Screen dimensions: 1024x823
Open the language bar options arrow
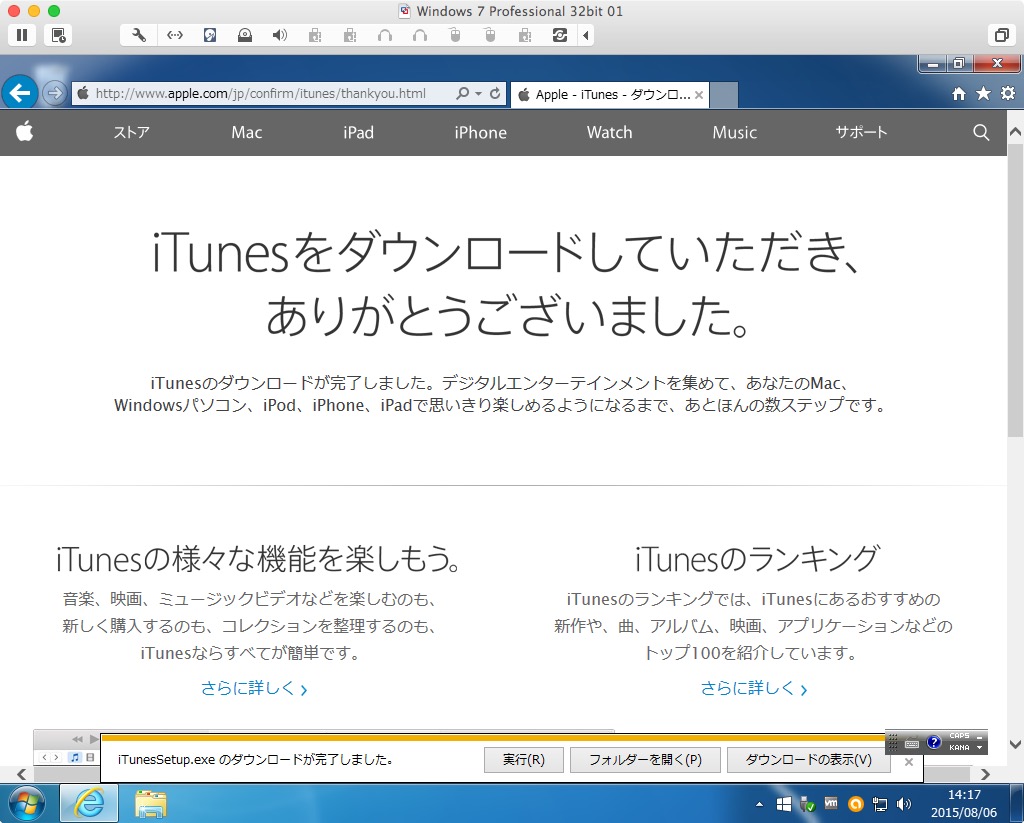click(x=980, y=747)
